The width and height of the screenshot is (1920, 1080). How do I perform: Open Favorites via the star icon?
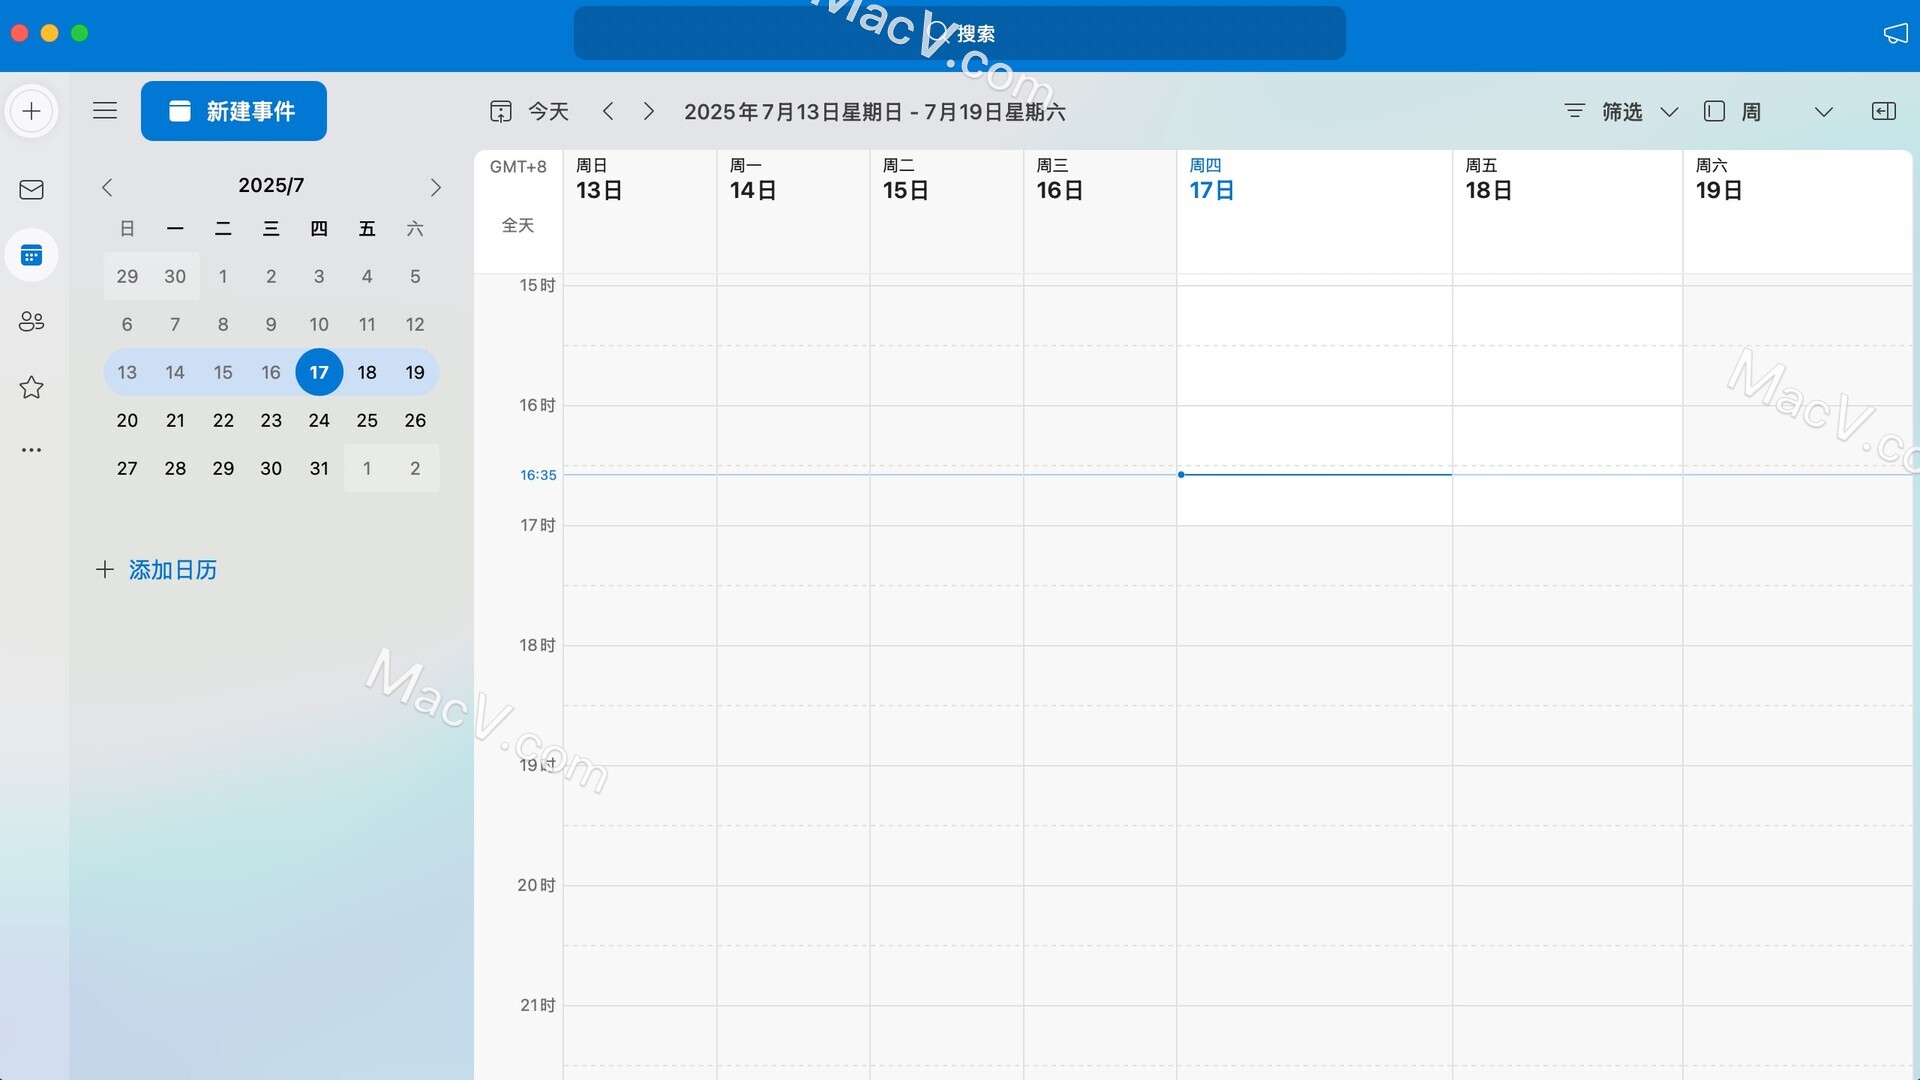click(x=31, y=387)
